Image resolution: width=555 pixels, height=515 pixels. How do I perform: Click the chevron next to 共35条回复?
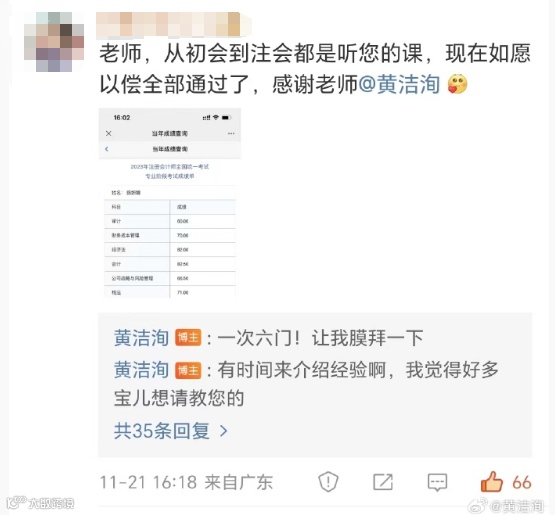(223, 431)
